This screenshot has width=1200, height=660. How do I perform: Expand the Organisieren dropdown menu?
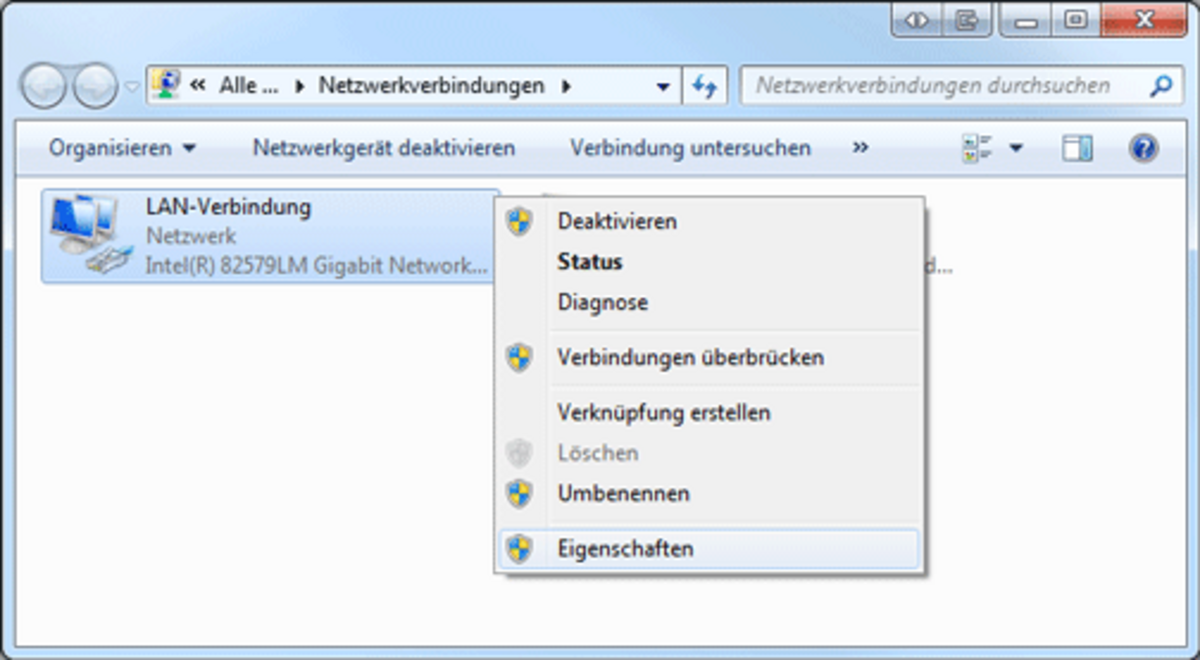(x=123, y=149)
